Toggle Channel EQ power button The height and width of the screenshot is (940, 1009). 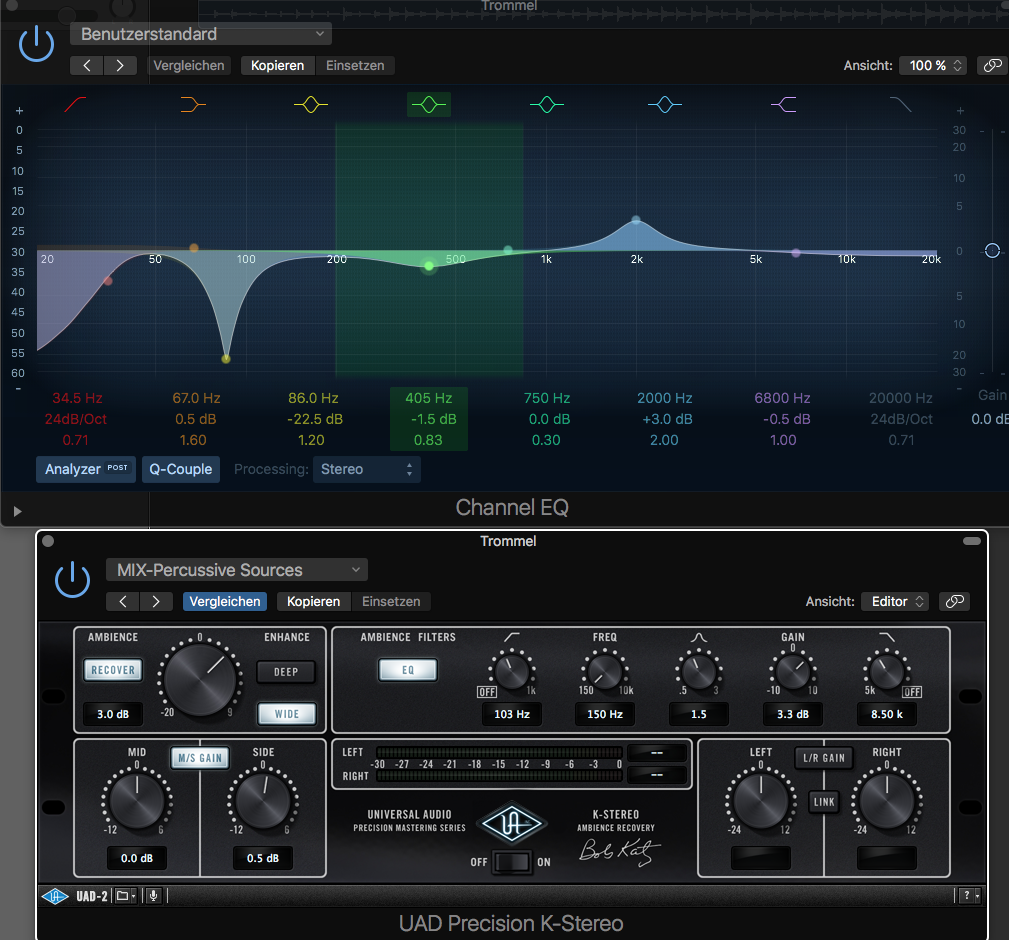tap(36, 44)
